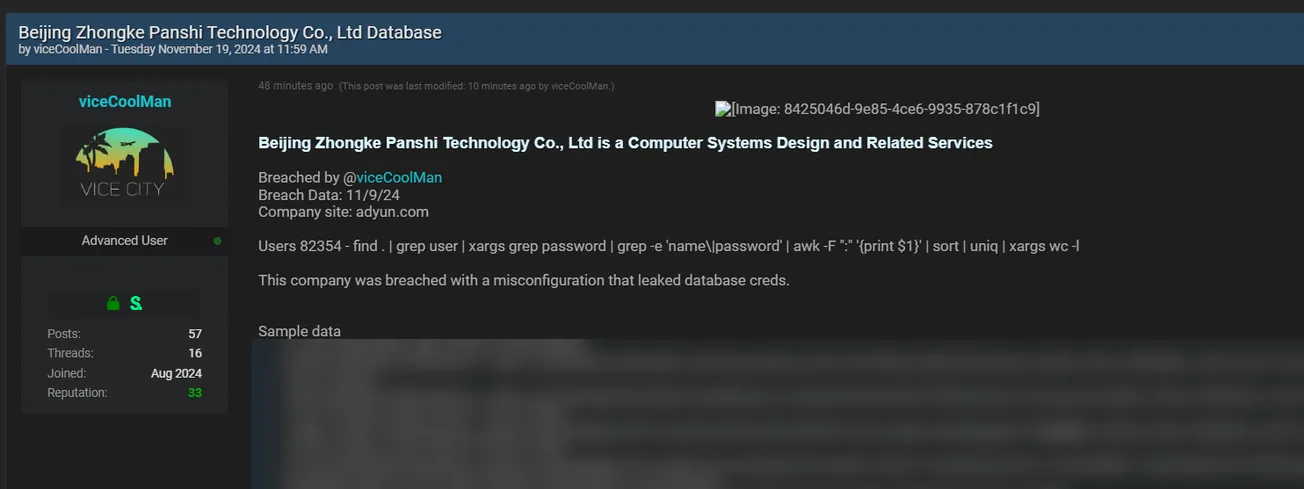The width and height of the screenshot is (1304, 489).
Task: Click the thread title in header
Action: tap(230, 32)
